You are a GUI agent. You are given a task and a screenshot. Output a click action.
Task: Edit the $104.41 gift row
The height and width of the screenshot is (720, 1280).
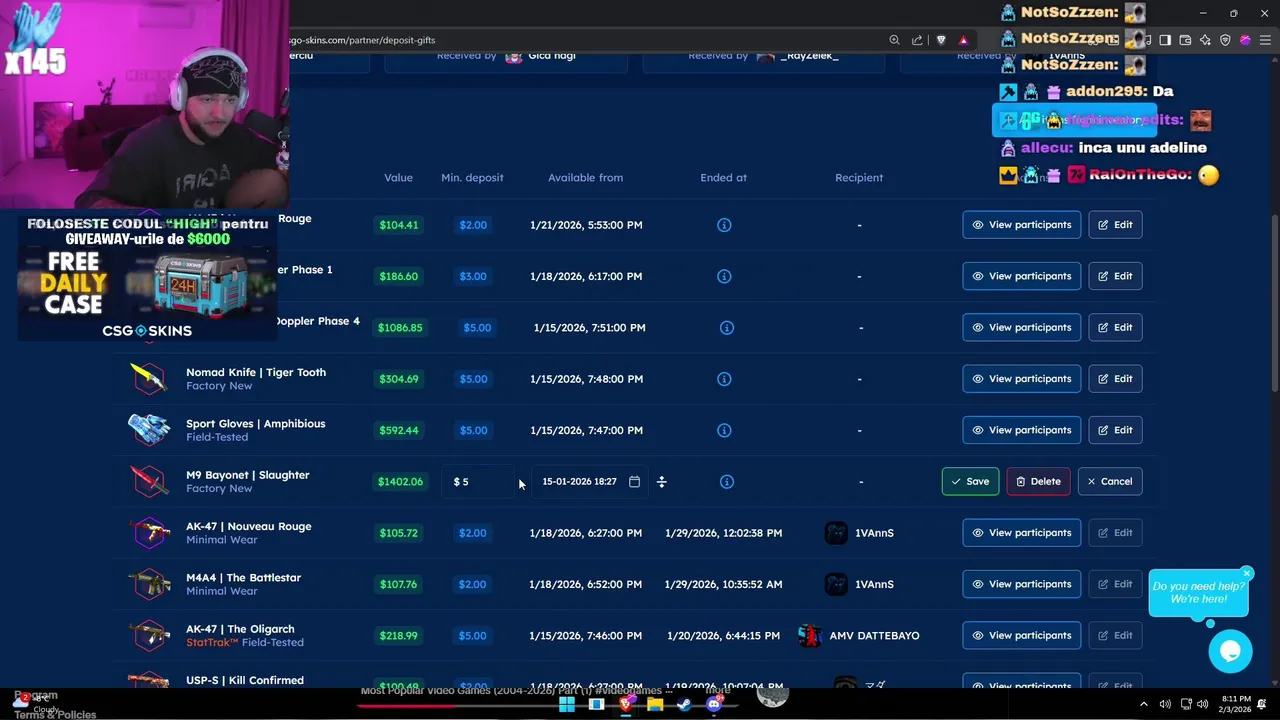click(1115, 225)
